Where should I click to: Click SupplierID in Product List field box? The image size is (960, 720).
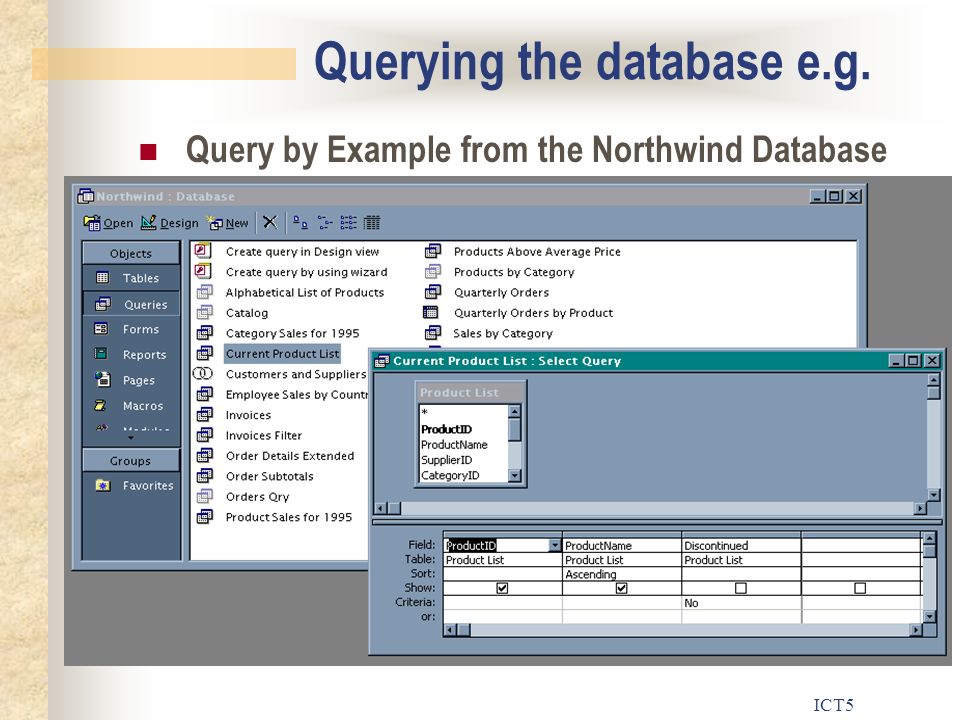click(x=446, y=460)
